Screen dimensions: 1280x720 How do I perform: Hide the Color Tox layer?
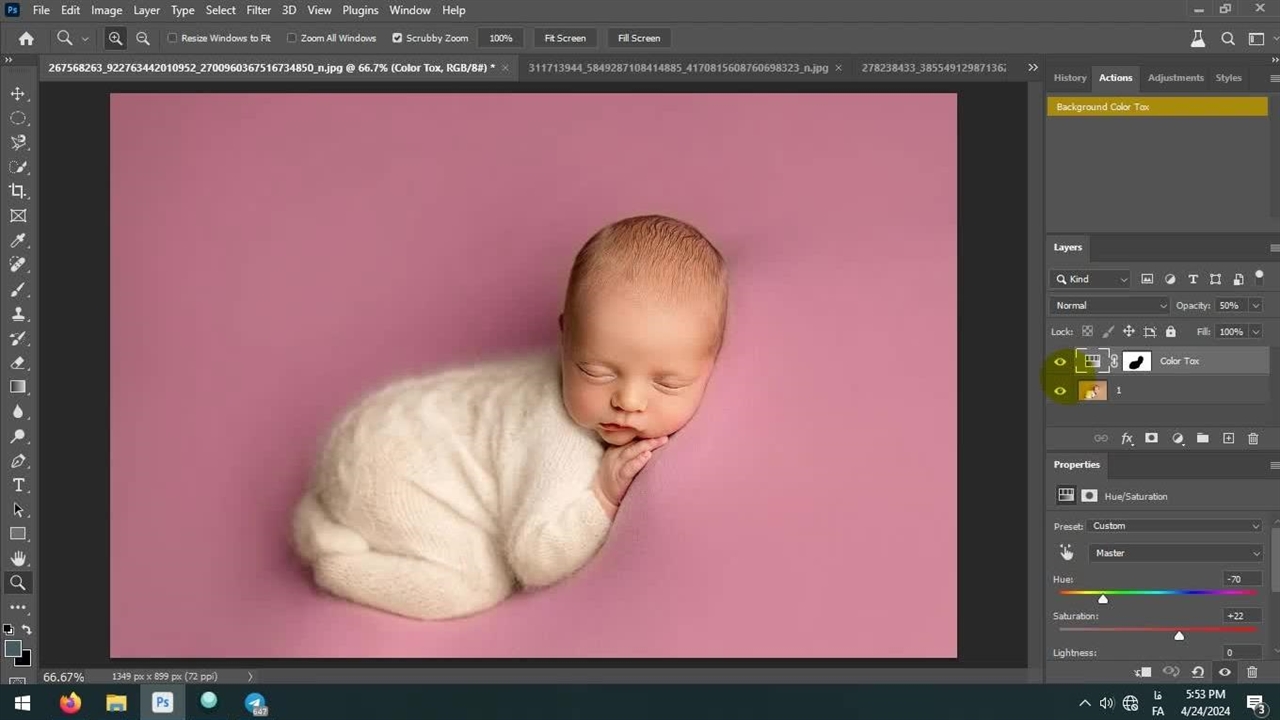[x=1060, y=362]
